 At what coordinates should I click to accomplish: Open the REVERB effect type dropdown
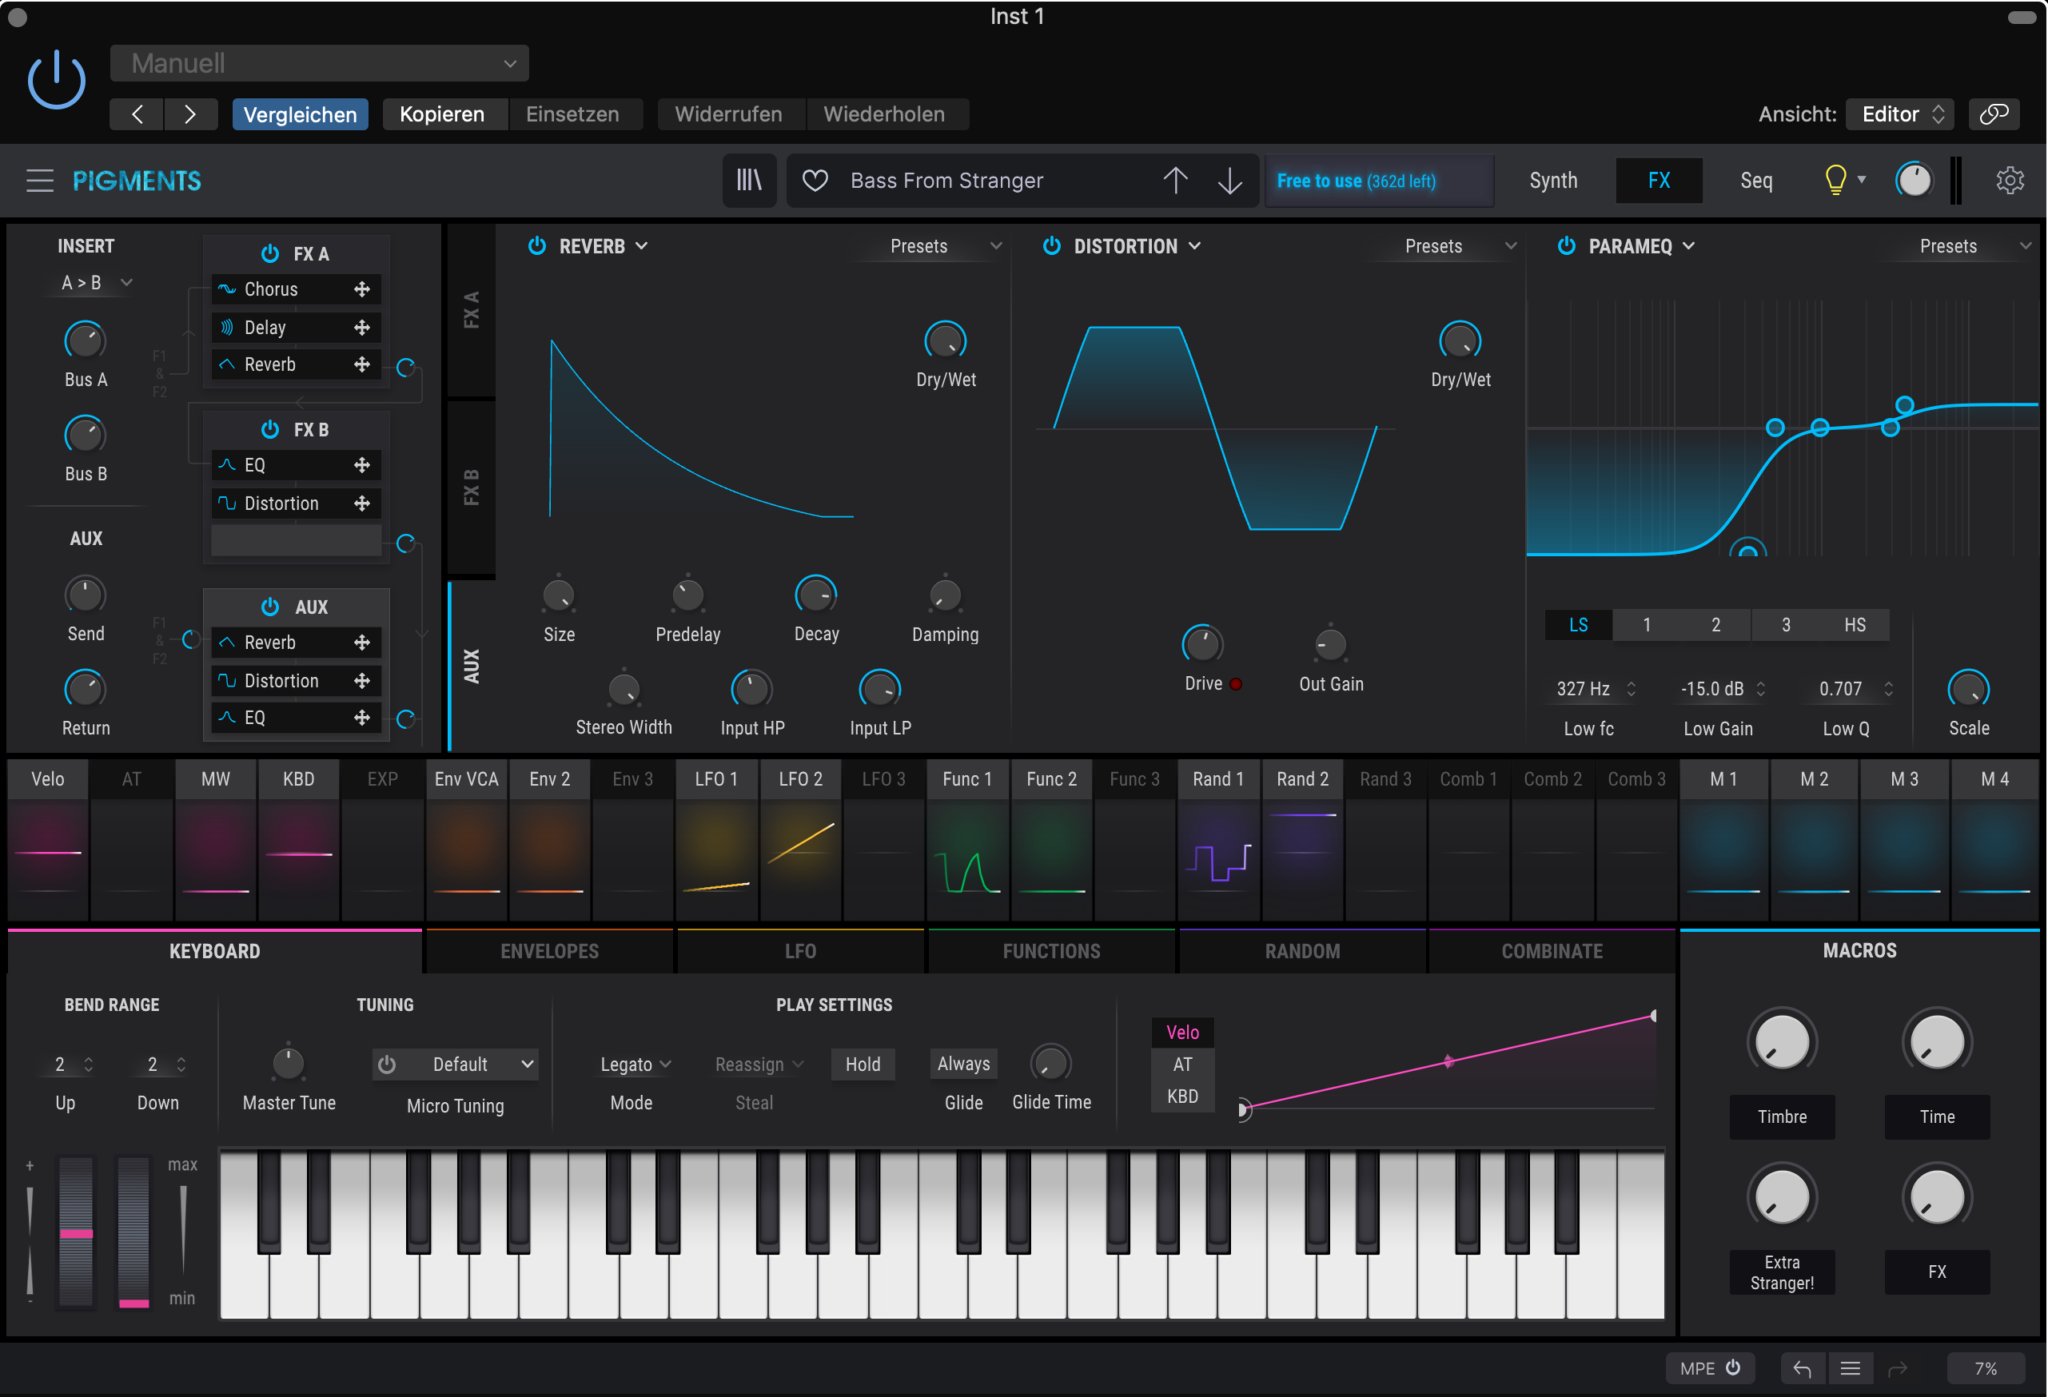[603, 246]
